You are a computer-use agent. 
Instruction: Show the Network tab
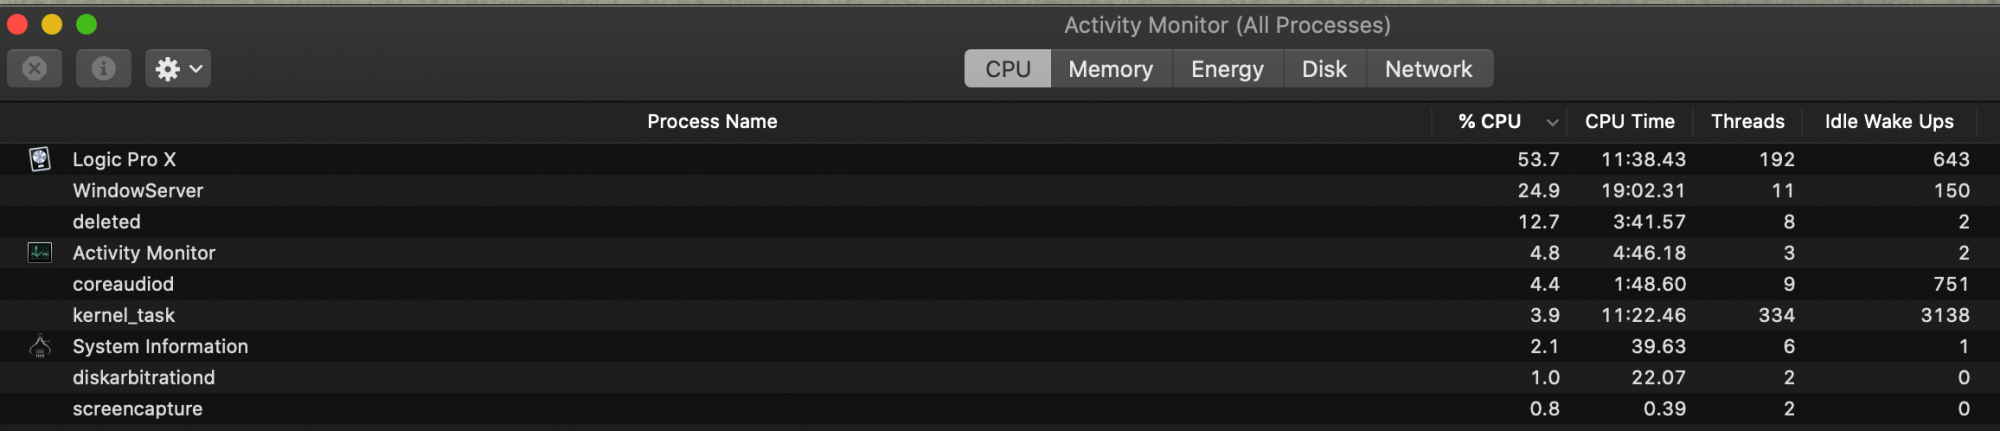(1428, 69)
